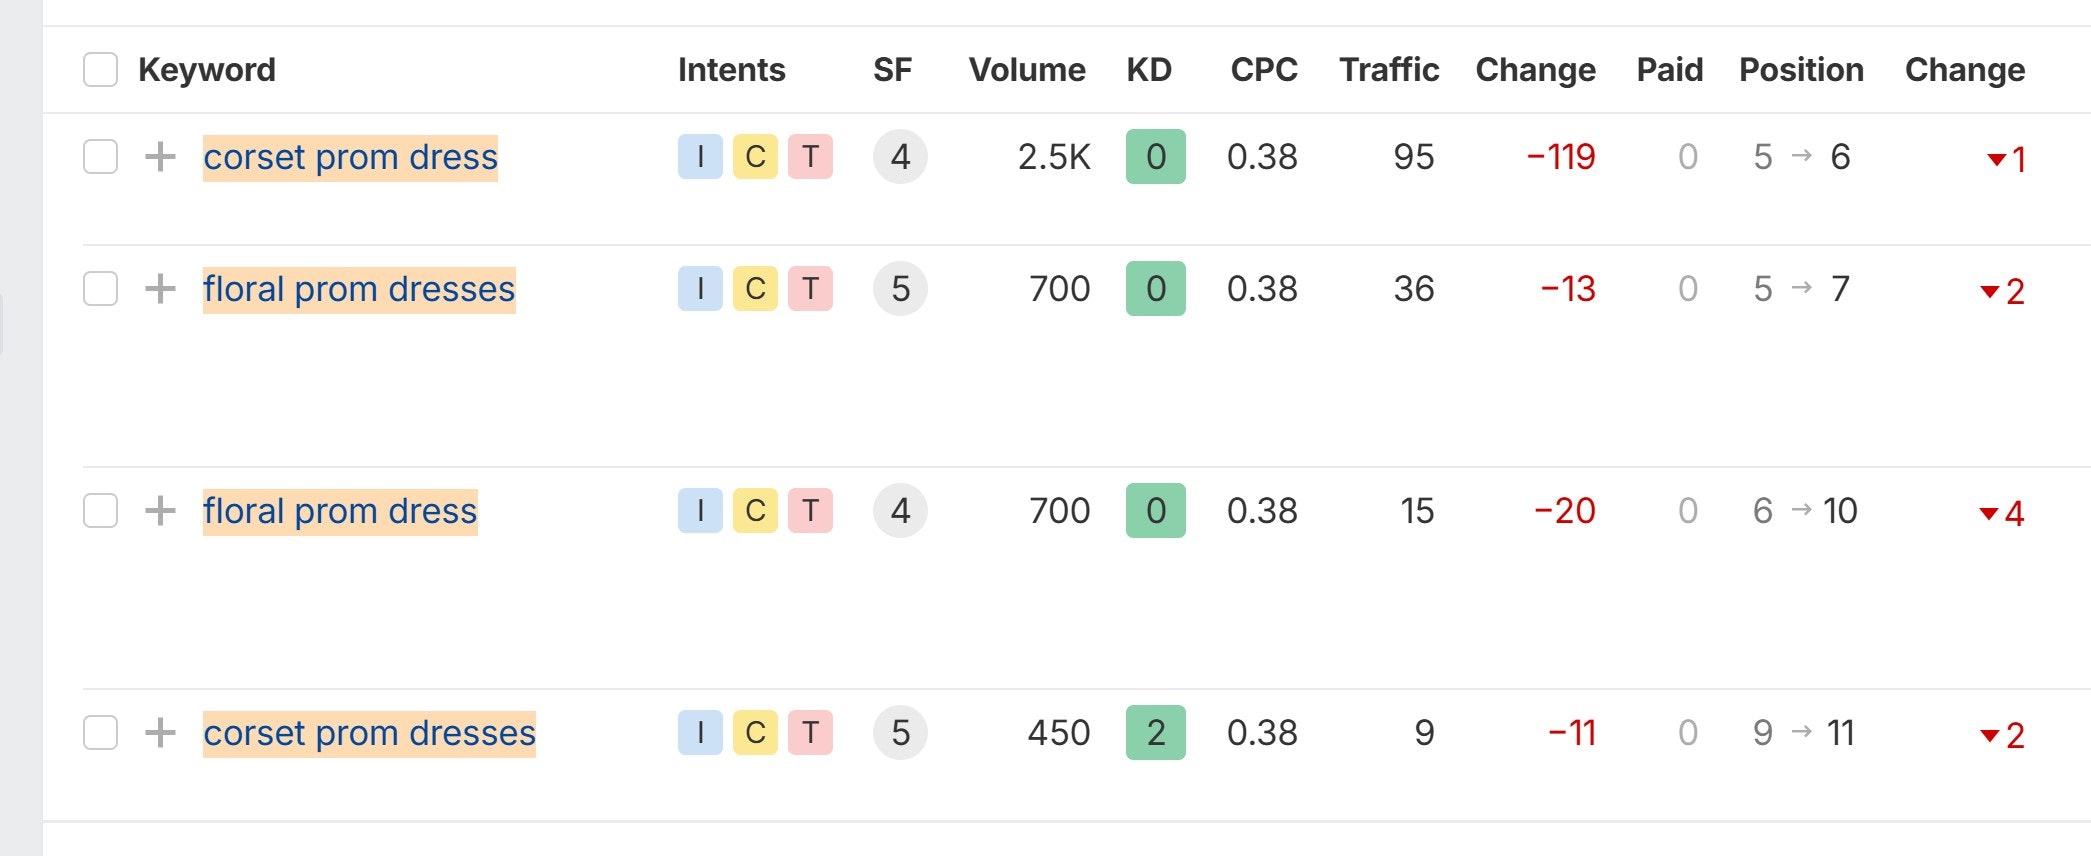Click the position change 6 to 10 cell
This screenshot has height=856, width=2091.
pyautogui.click(x=1805, y=511)
